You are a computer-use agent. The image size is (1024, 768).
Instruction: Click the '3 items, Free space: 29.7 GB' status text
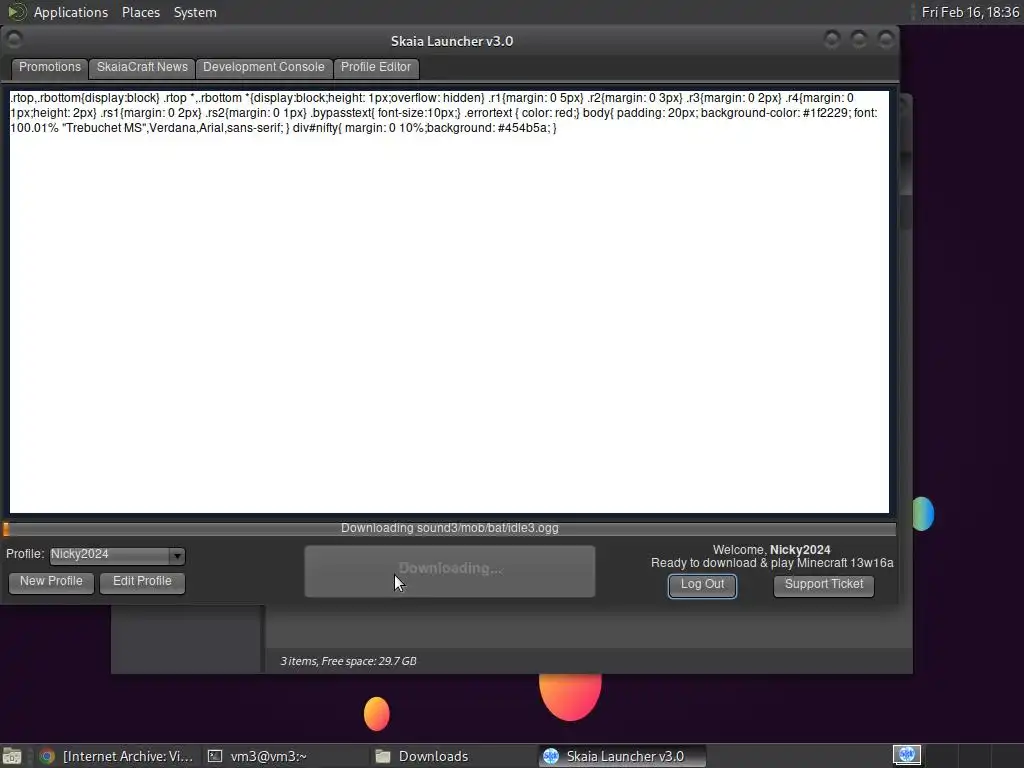tap(348, 661)
